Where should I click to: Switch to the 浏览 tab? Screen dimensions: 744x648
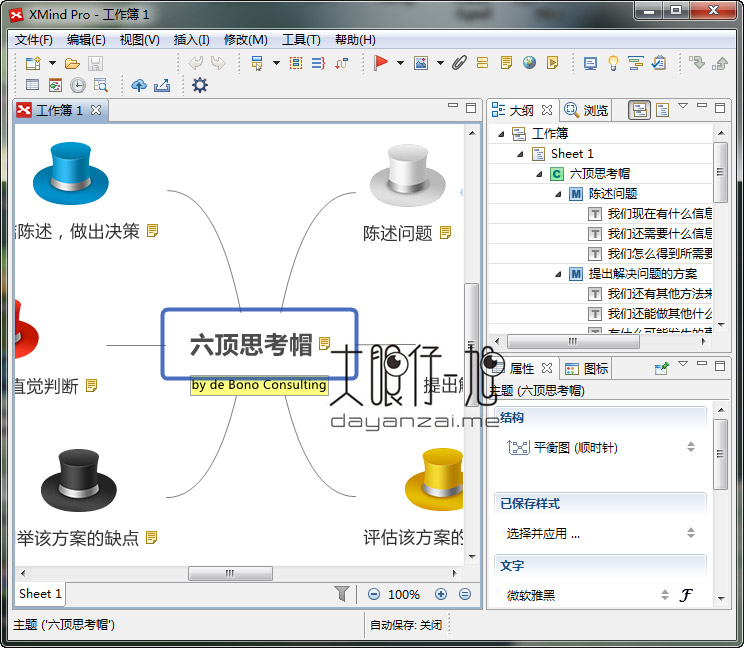tap(586, 111)
